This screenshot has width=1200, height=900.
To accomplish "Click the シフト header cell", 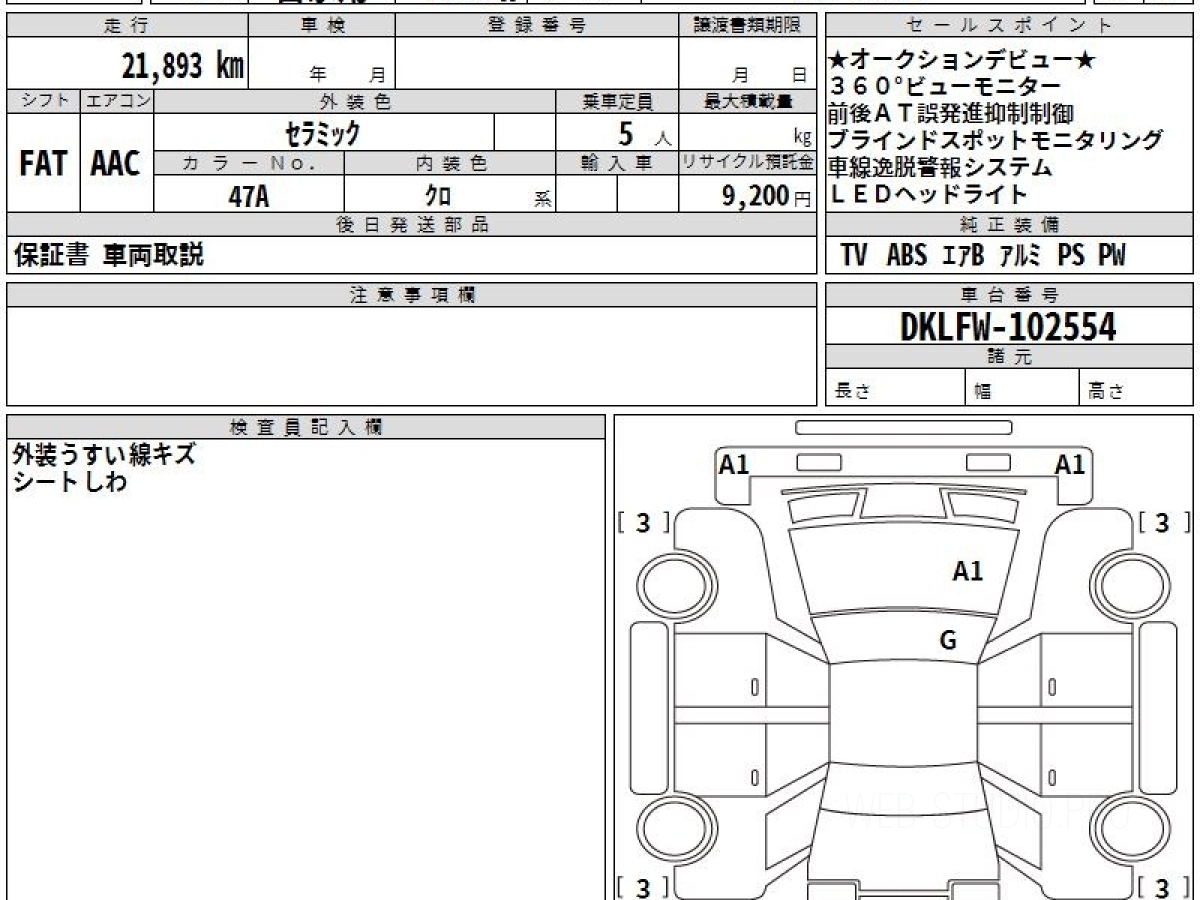I will tap(43, 101).
